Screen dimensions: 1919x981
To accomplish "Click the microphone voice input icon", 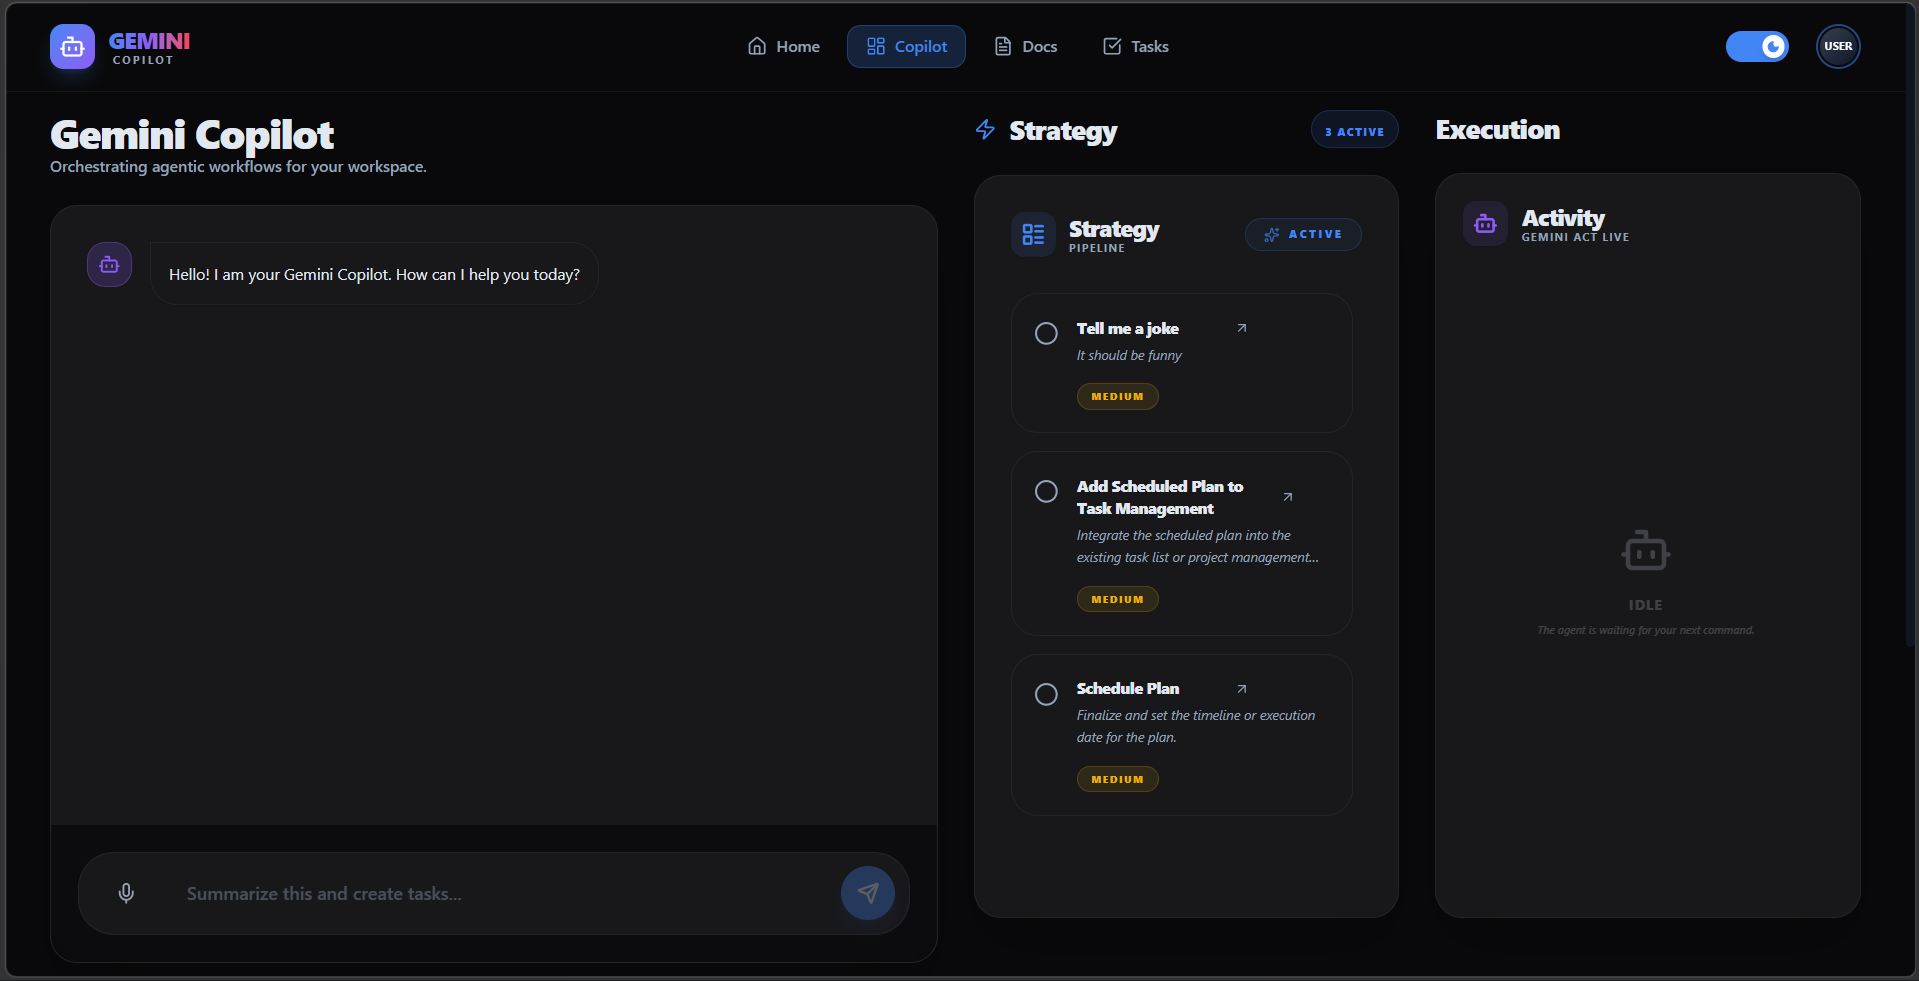I will tap(126, 893).
